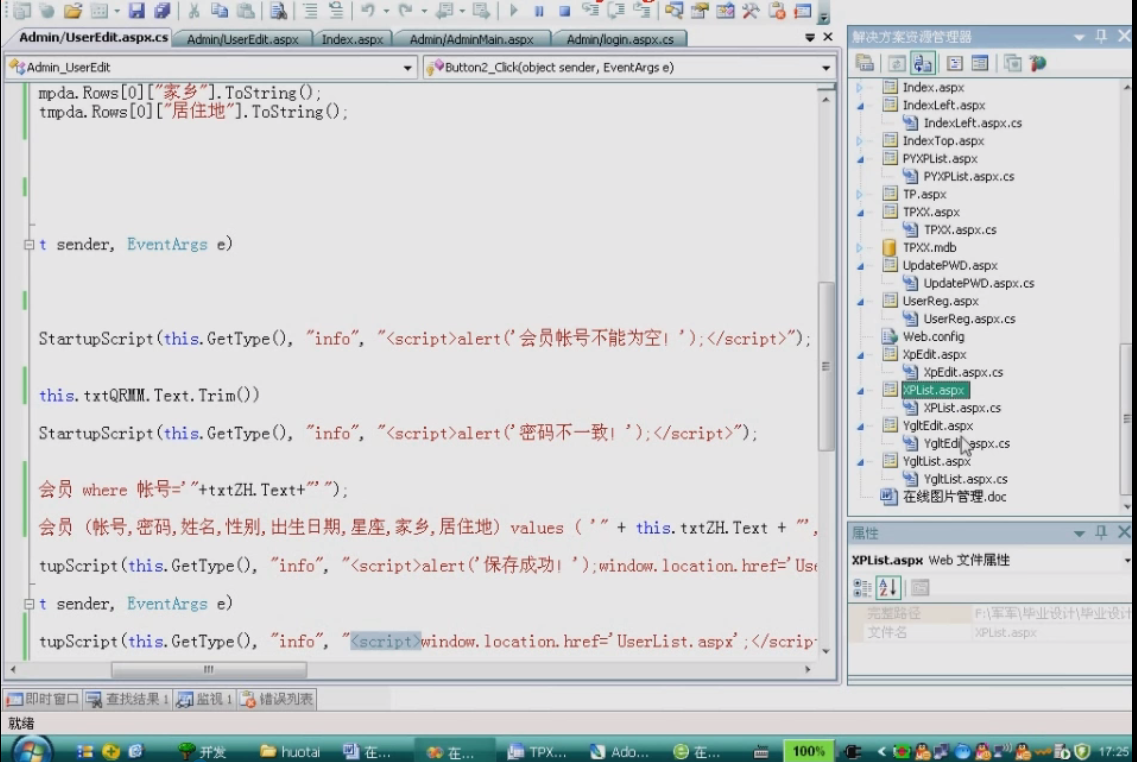The height and width of the screenshot is (762, 1137).
Task: Cut selection with the scissors icon
Action: [194, 10]
